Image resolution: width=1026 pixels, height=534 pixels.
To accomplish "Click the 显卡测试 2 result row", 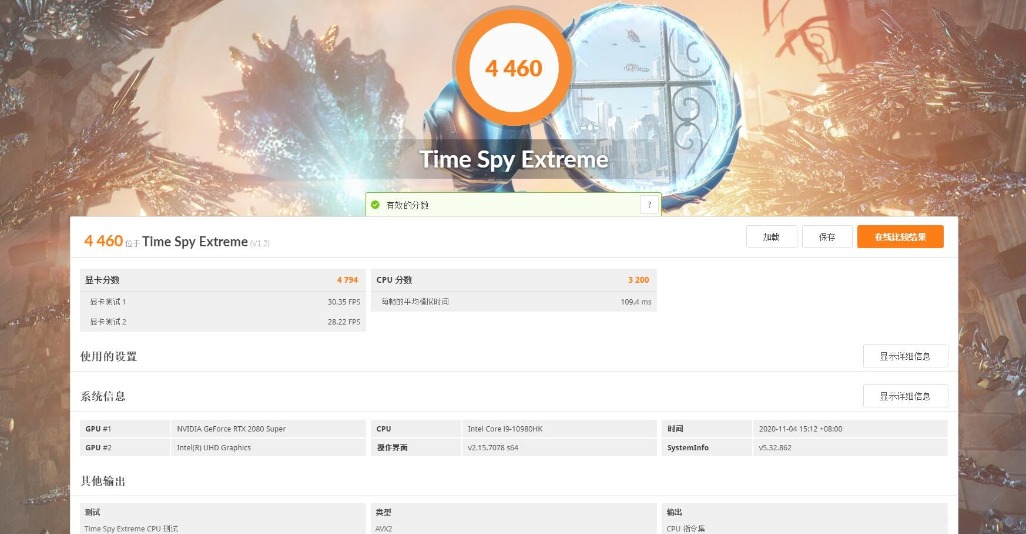I will (222, 321).
